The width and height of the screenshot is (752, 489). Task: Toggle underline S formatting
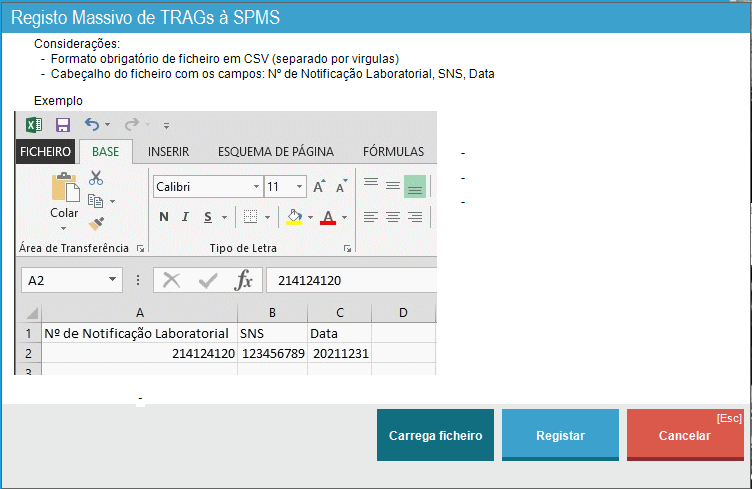point(208,217)
